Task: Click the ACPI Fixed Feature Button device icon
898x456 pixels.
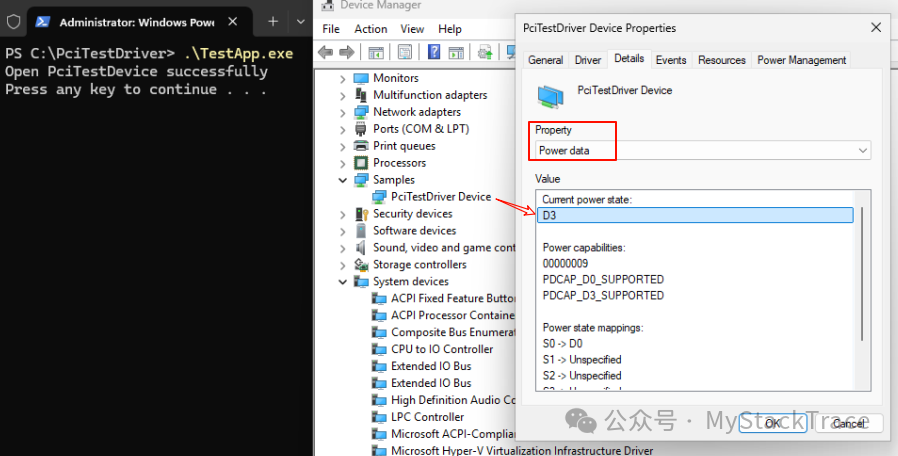Action: [x=379, y=298]
